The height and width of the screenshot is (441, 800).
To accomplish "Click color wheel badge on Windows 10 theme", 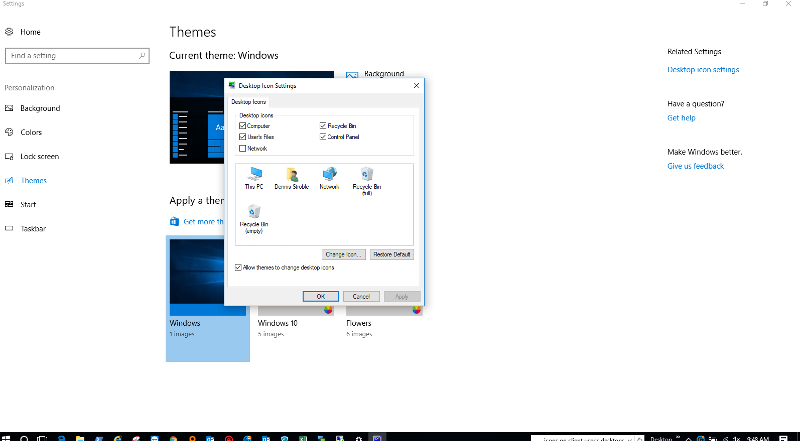I will point(328,310).
